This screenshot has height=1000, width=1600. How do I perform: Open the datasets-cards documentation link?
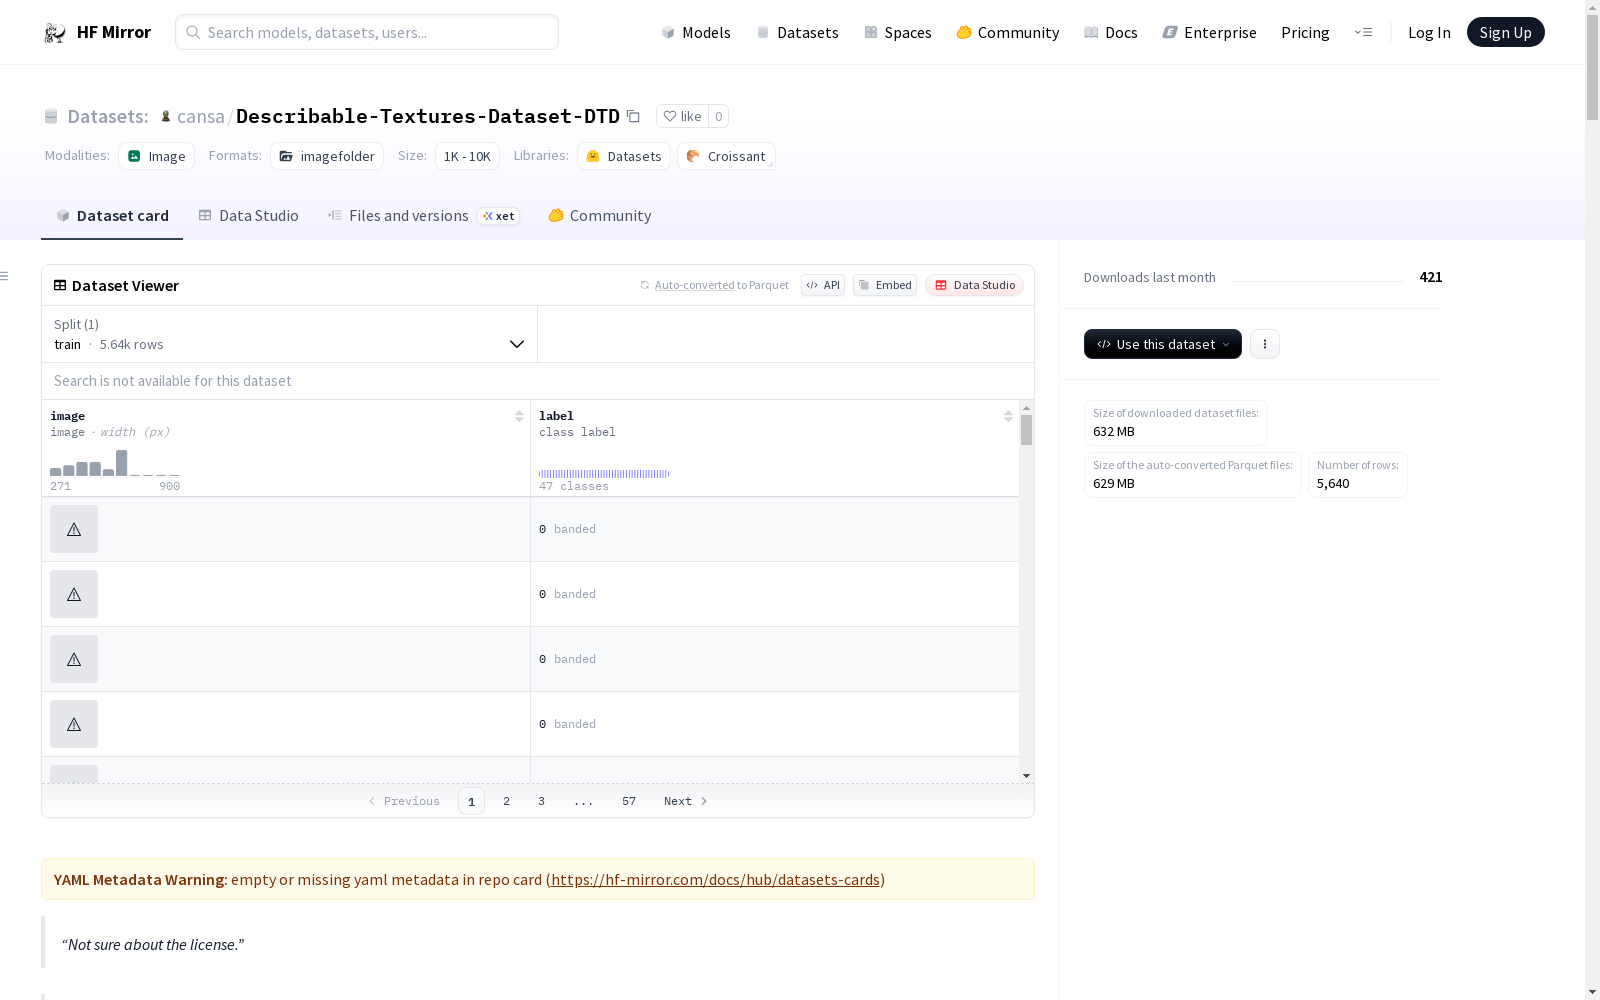click(715, 880)
